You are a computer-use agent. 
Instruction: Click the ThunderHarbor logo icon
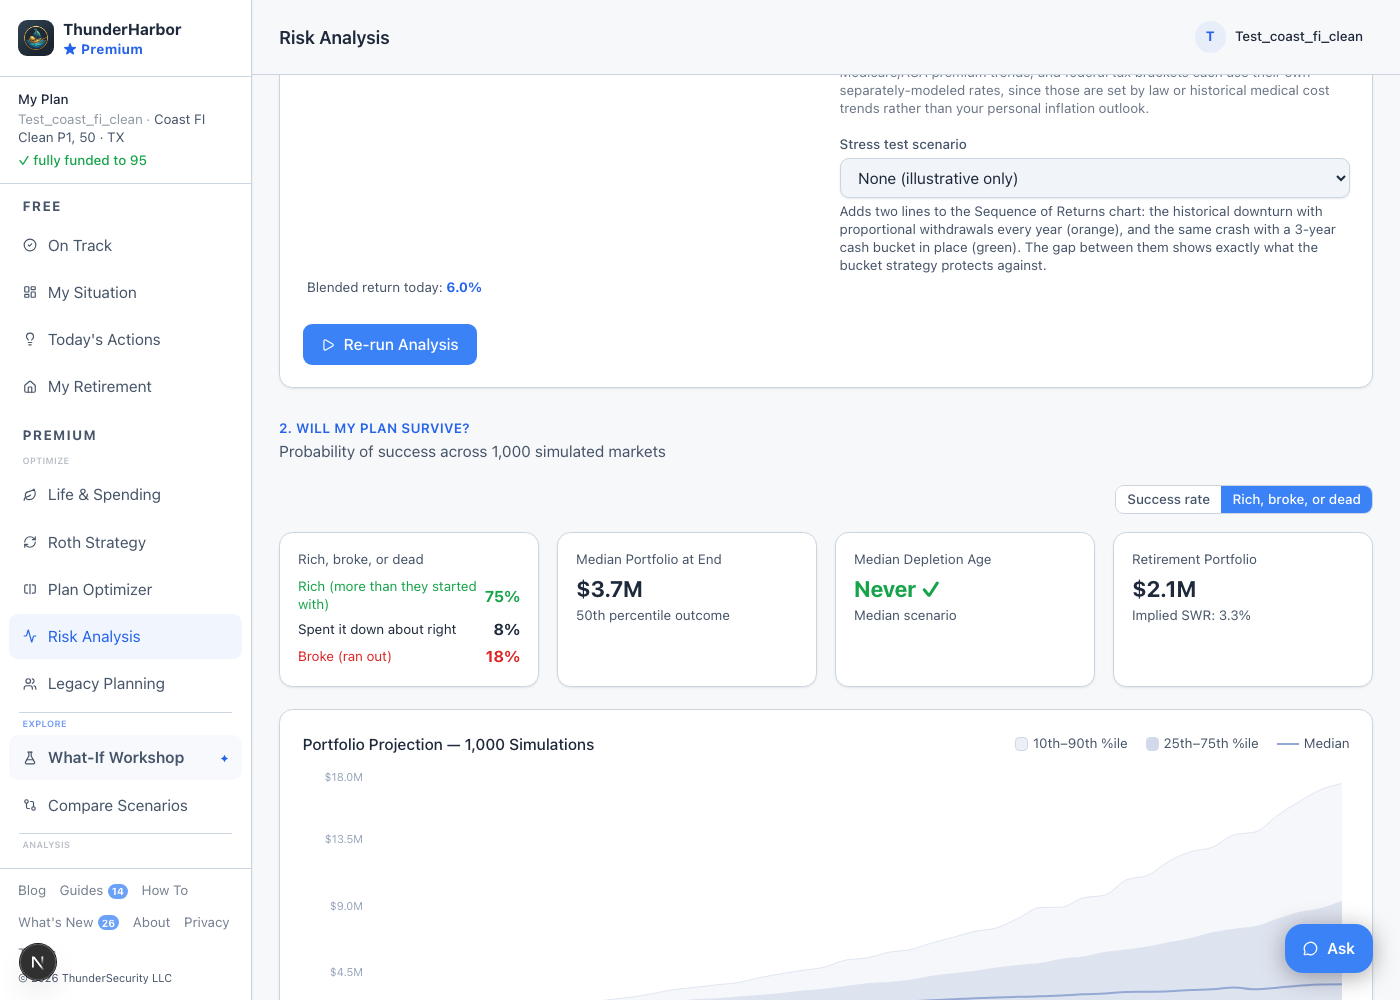point(36,38)
